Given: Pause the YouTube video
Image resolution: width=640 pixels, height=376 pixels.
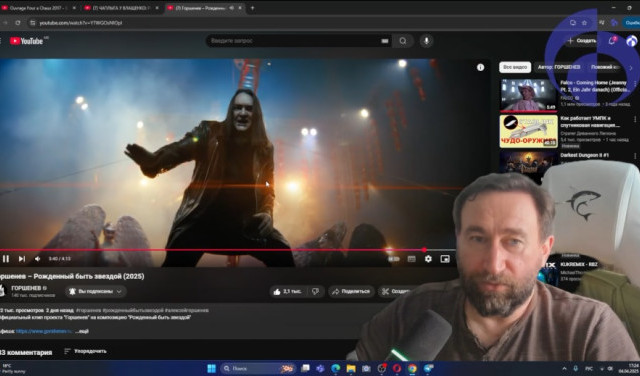Looking at the screenshot, I should tap(6, 258).
